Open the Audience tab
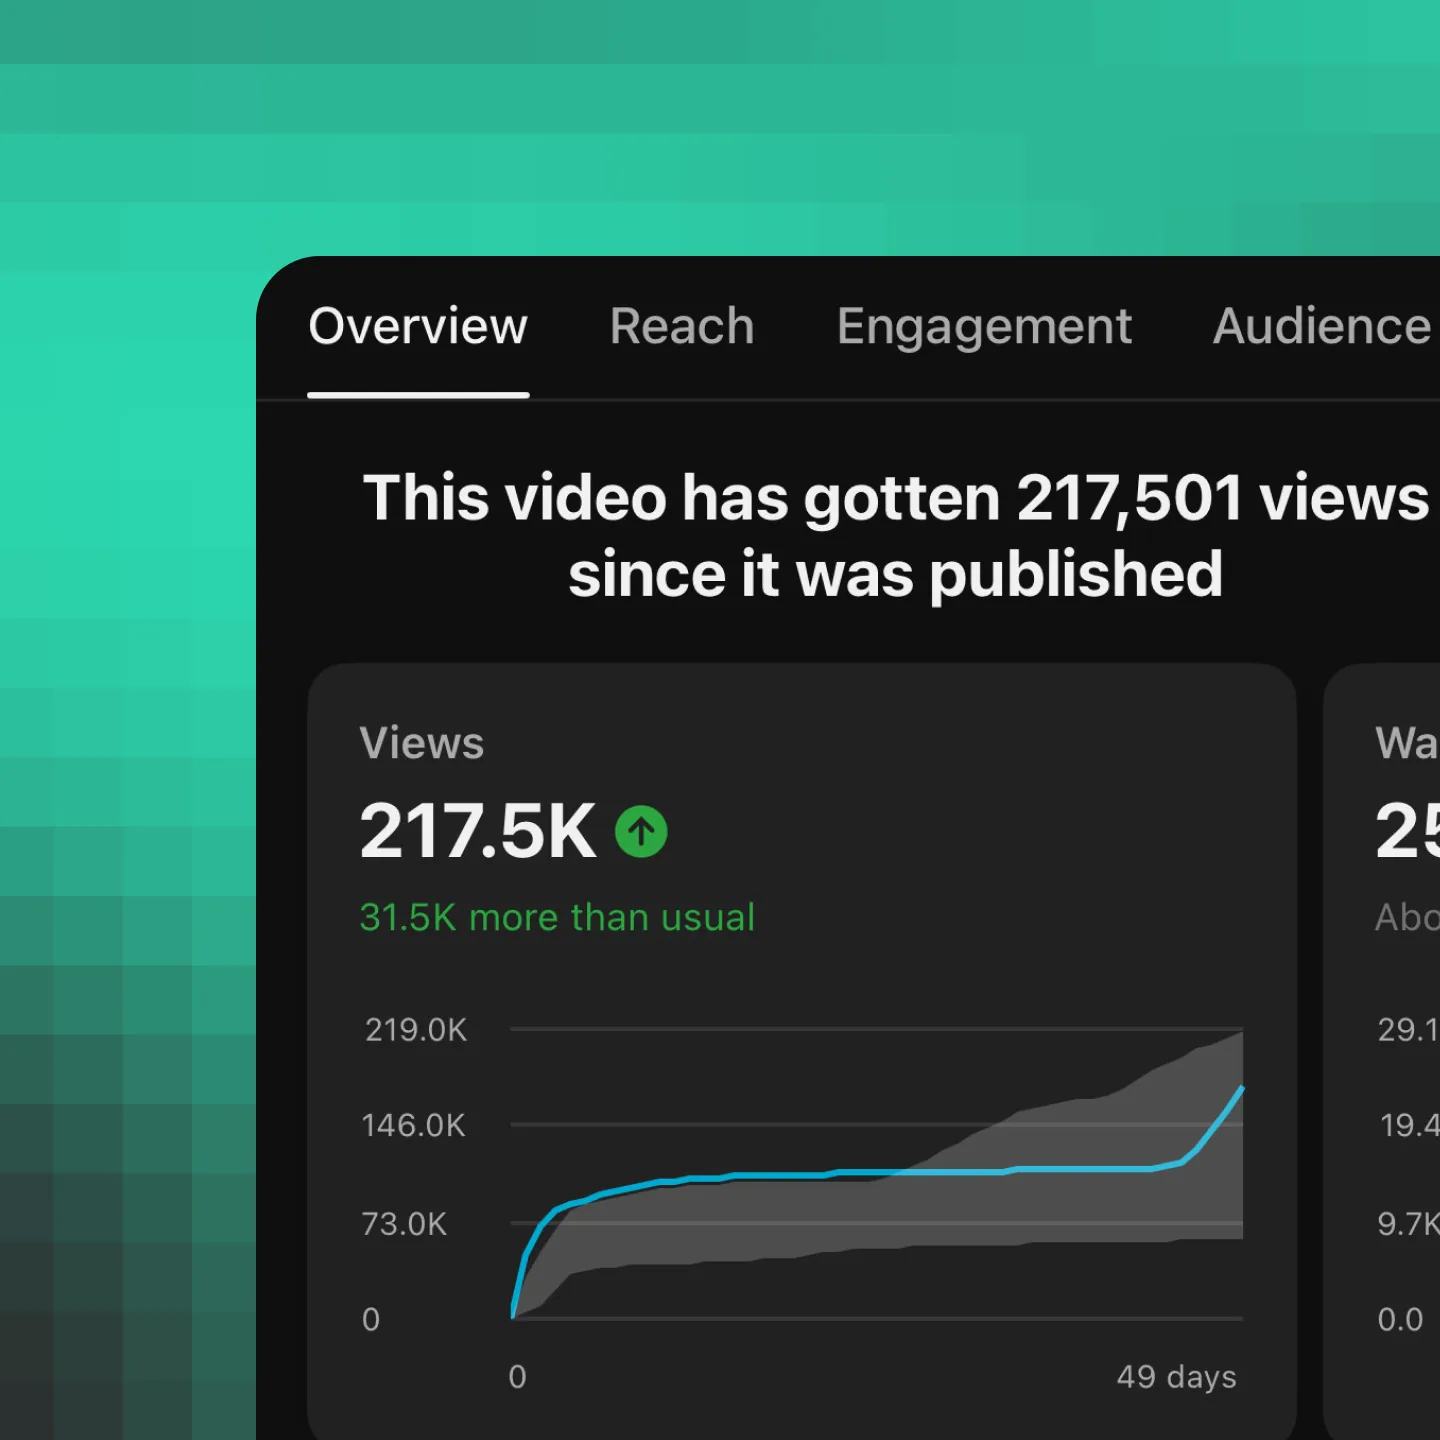This screenshot has height=1440, width=1440. 1322,327
